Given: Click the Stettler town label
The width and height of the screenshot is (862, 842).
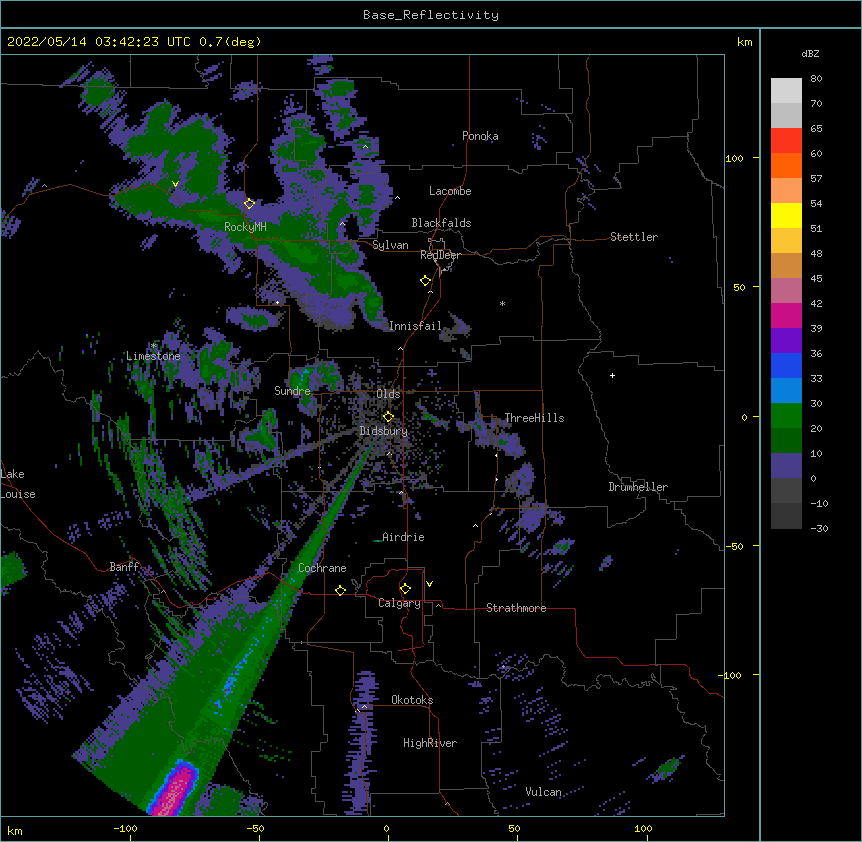Looking at the screenshot, I should tap(634, 237).
